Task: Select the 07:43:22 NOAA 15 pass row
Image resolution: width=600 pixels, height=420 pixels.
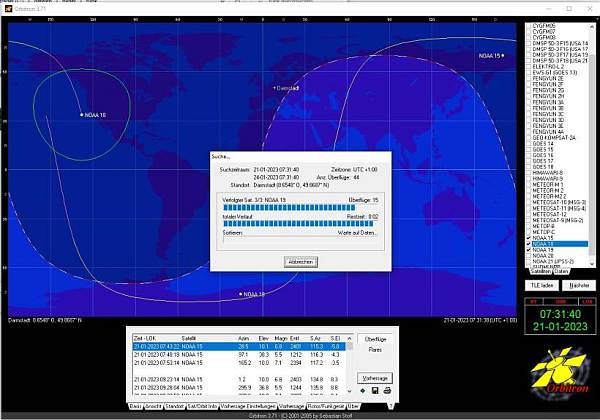Action: coord(239,347)
